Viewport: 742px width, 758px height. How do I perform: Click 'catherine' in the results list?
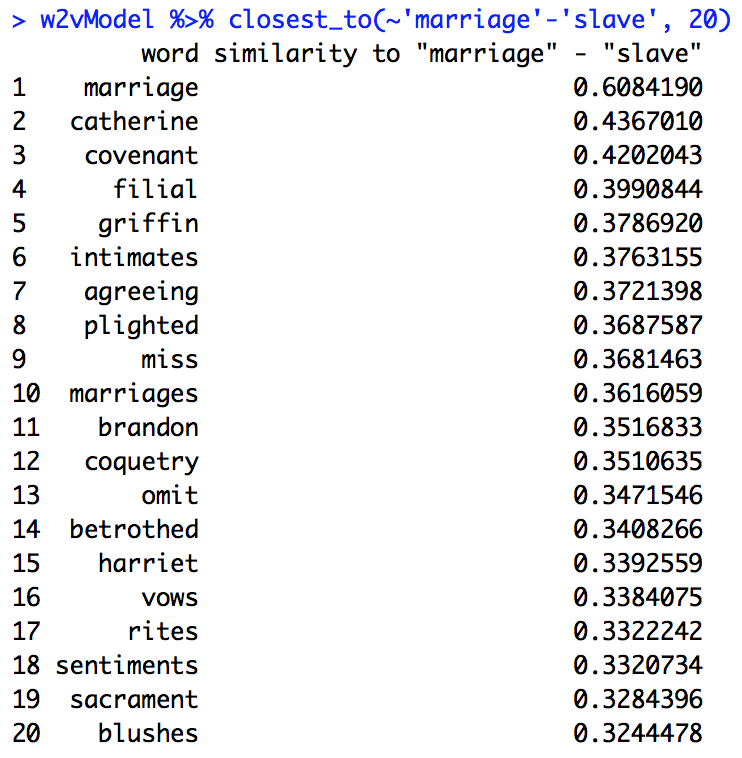134,122
